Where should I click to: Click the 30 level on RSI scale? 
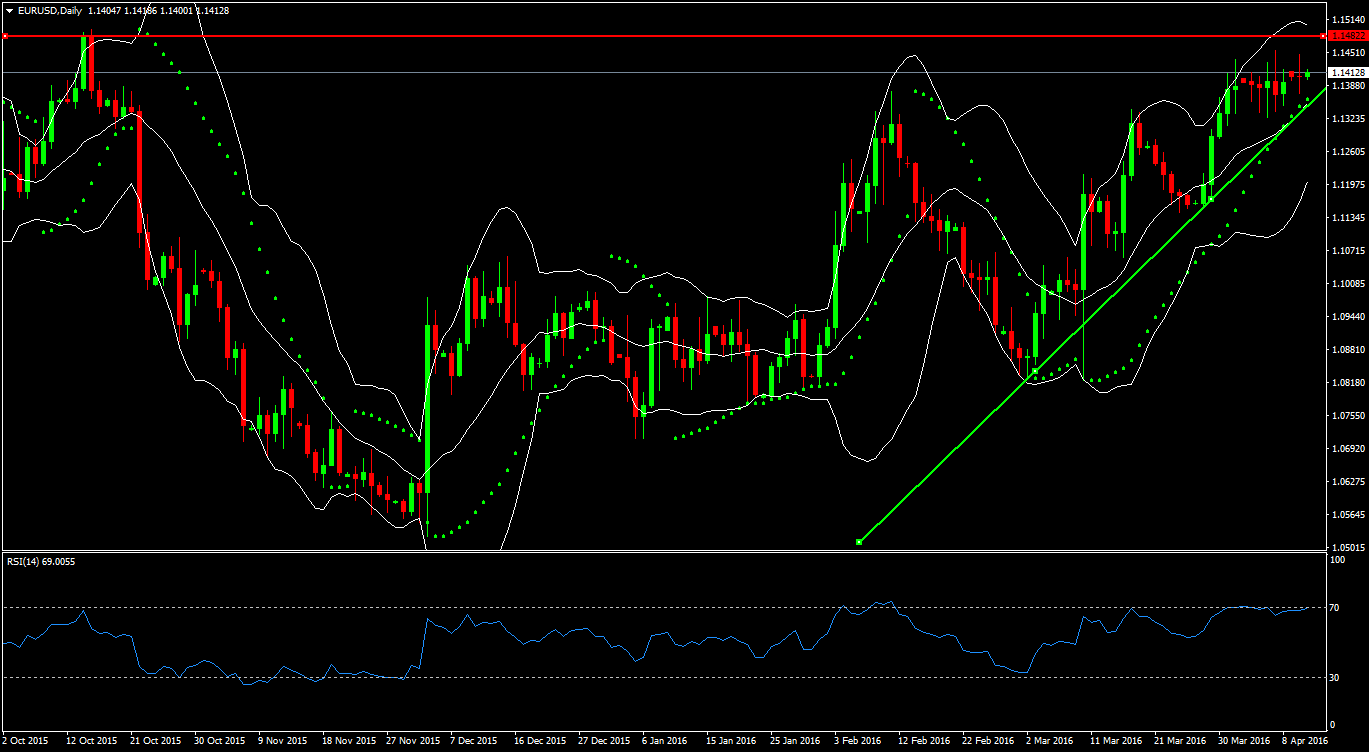[1334, 678]
